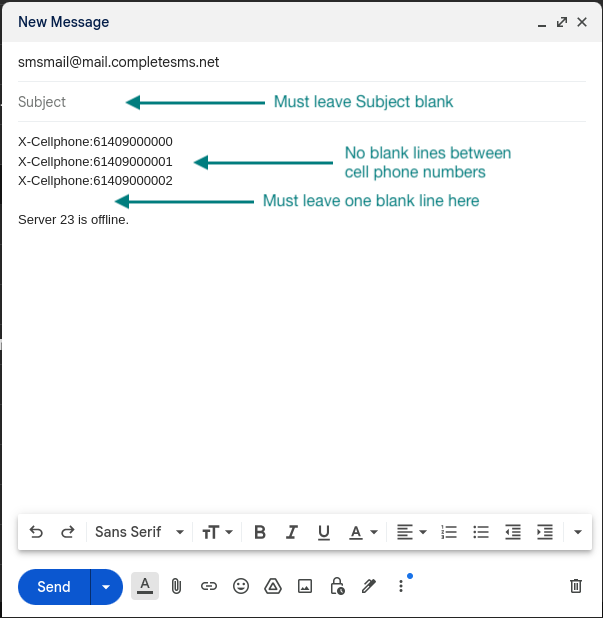Toggle confidential mode lock icon

click(337, 586)
